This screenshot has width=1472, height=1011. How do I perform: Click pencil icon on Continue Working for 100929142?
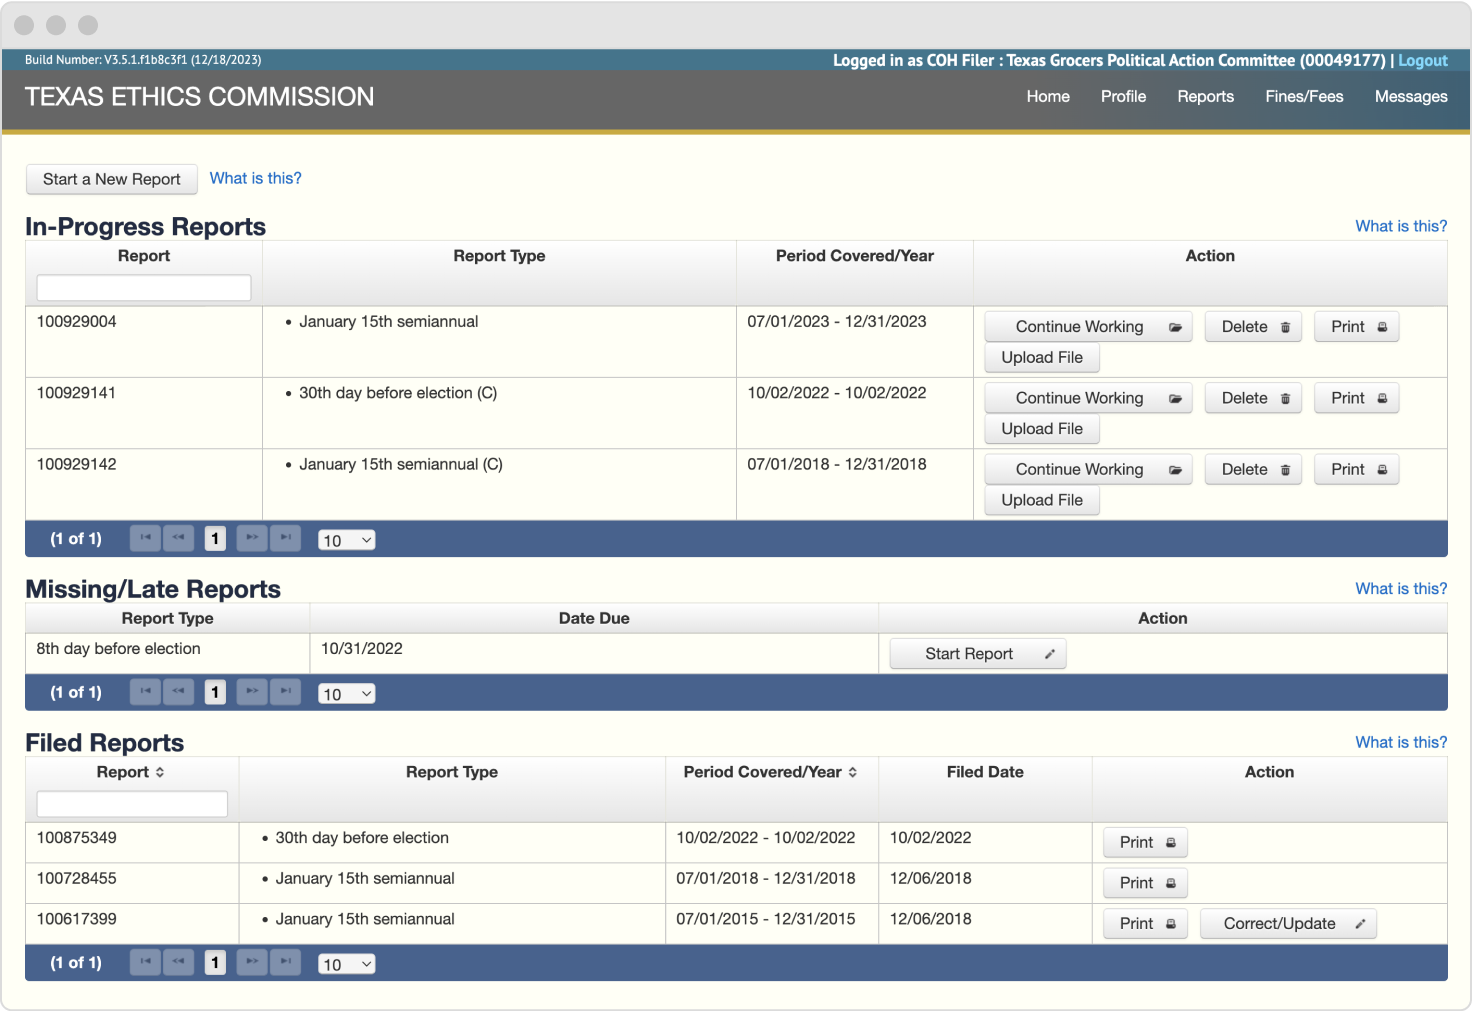coord(1173,469)
